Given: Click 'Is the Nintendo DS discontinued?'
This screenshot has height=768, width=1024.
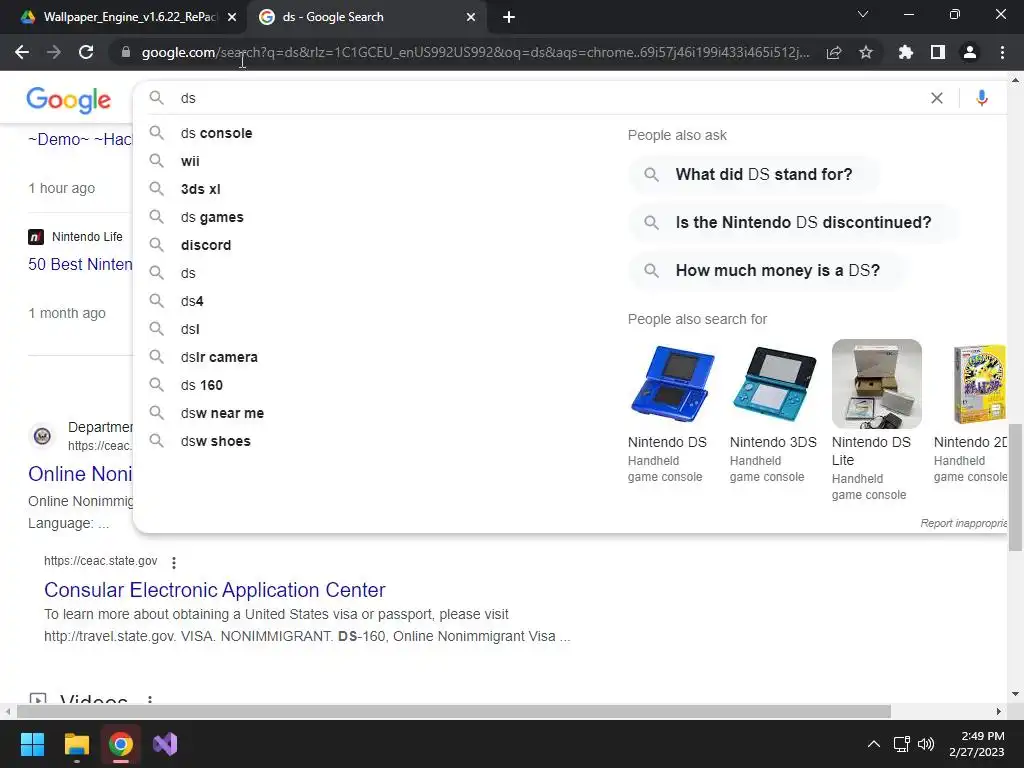Looking at the screenshot, I should click(x=793, y=223).
